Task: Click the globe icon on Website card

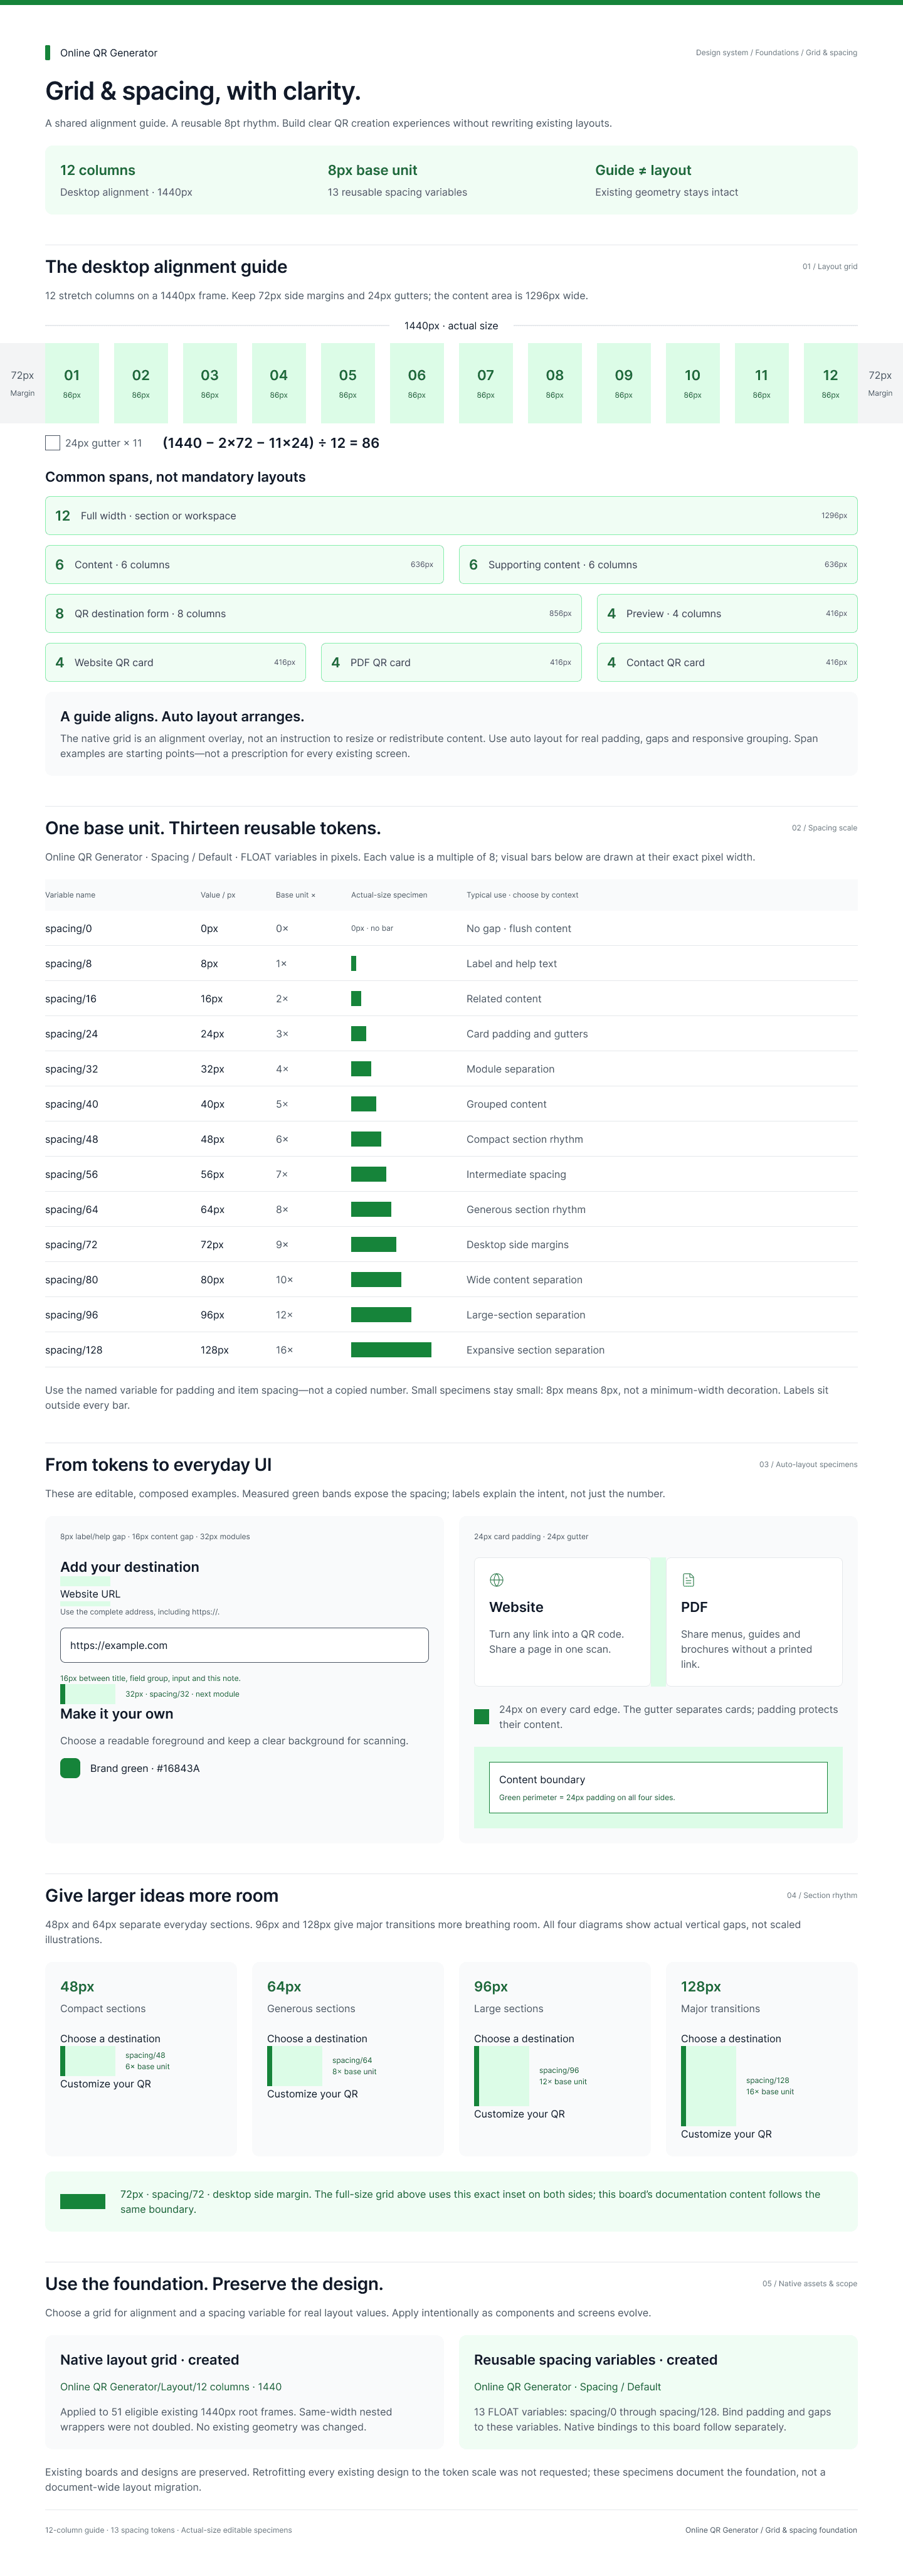Action: [x=496, y=1580]
